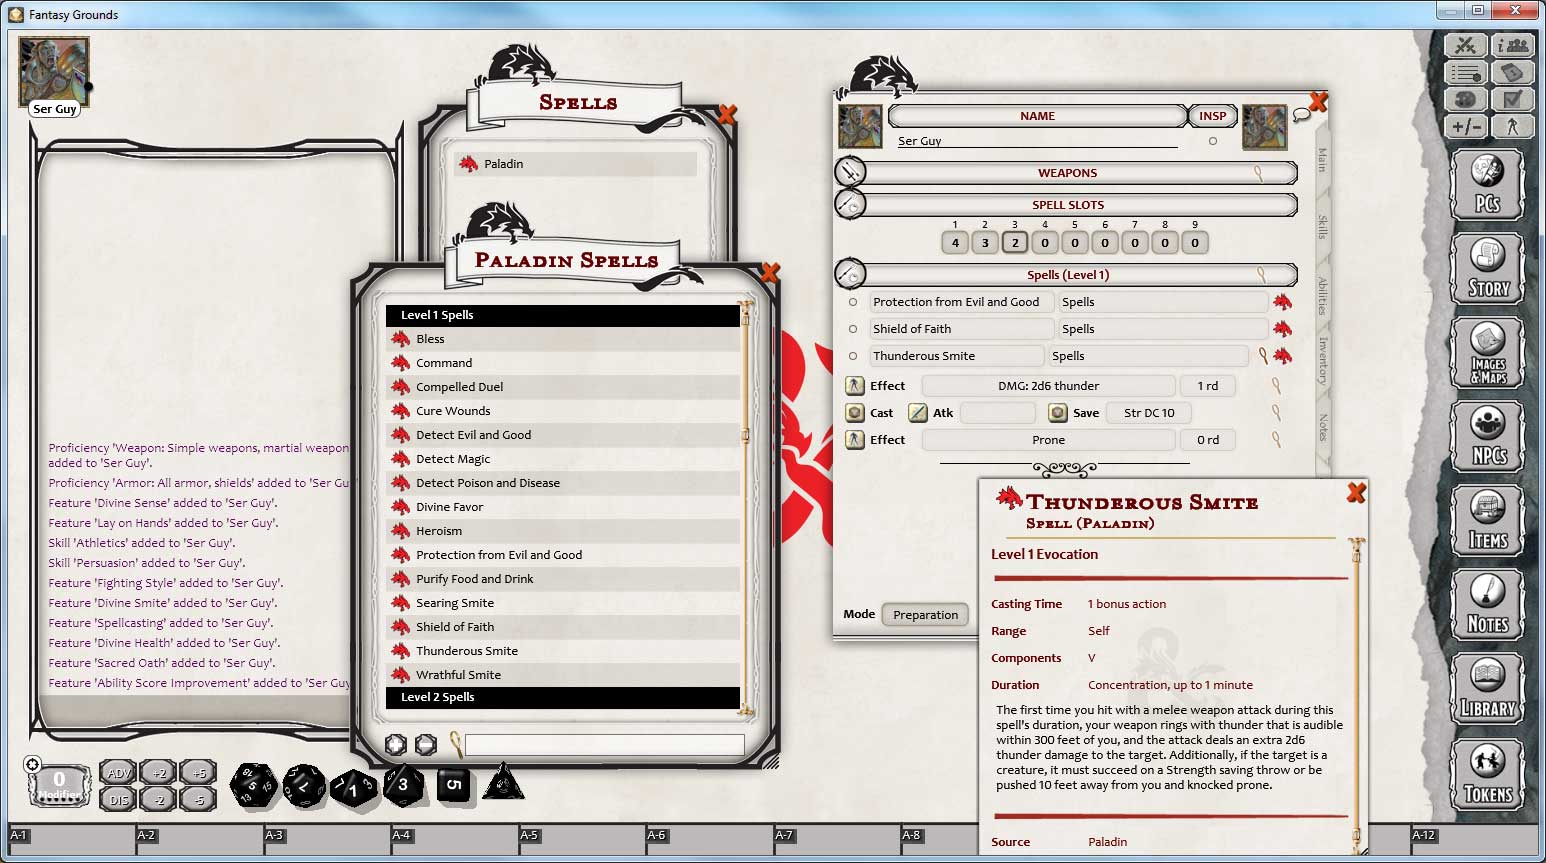Enable the ADV advantage button

[x=117, y=772]
